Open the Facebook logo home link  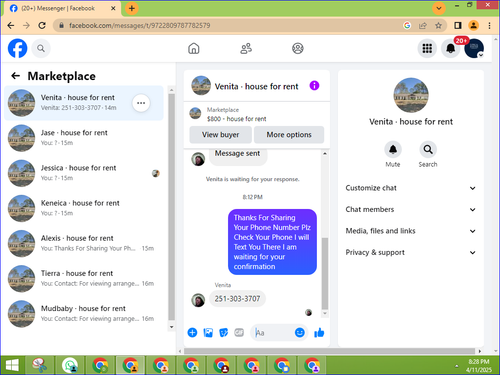coord(17,48)
